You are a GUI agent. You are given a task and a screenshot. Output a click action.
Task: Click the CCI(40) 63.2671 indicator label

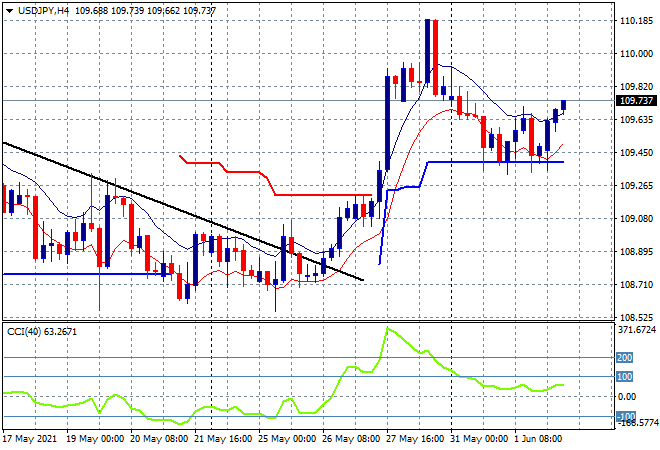click(x=42, y=332)
